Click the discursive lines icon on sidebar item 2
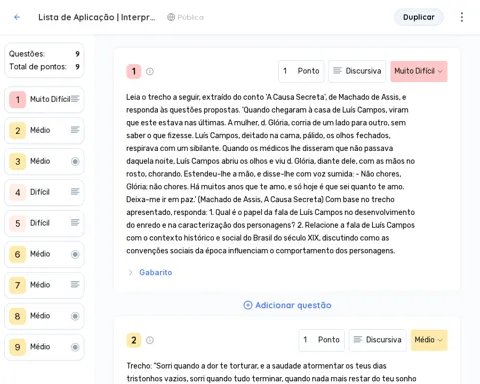 (75, 130)
